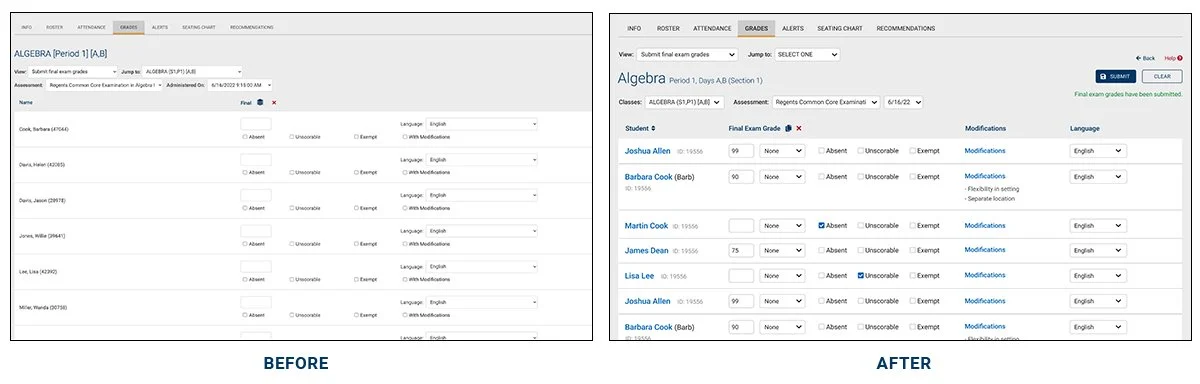Open the ROSTER tab in the After panel
The height and width of the screenshot is (384, 1200).
(x=668, y=29)
